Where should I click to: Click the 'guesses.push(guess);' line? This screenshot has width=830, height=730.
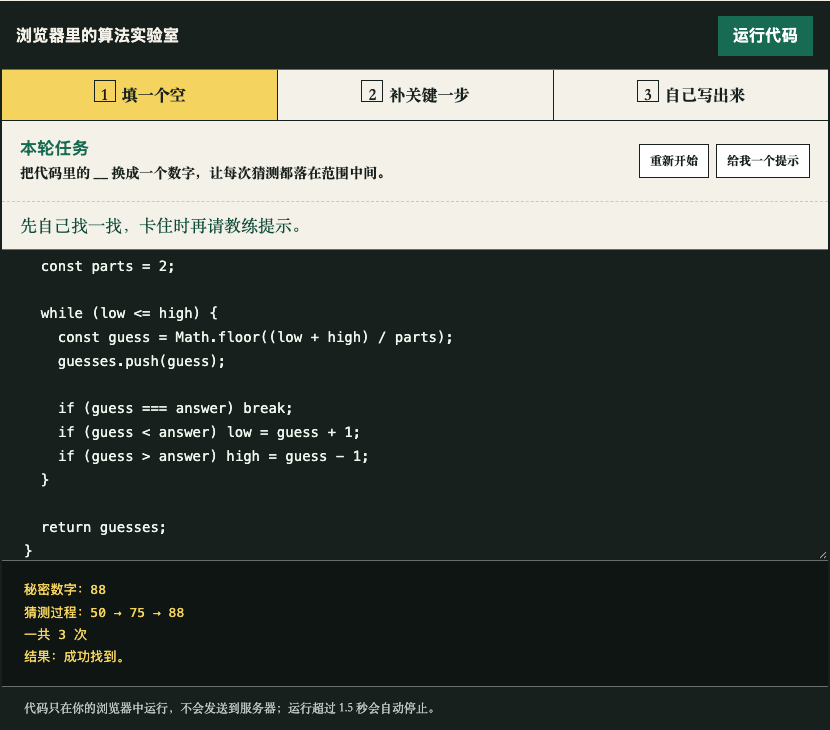(141, 361)
